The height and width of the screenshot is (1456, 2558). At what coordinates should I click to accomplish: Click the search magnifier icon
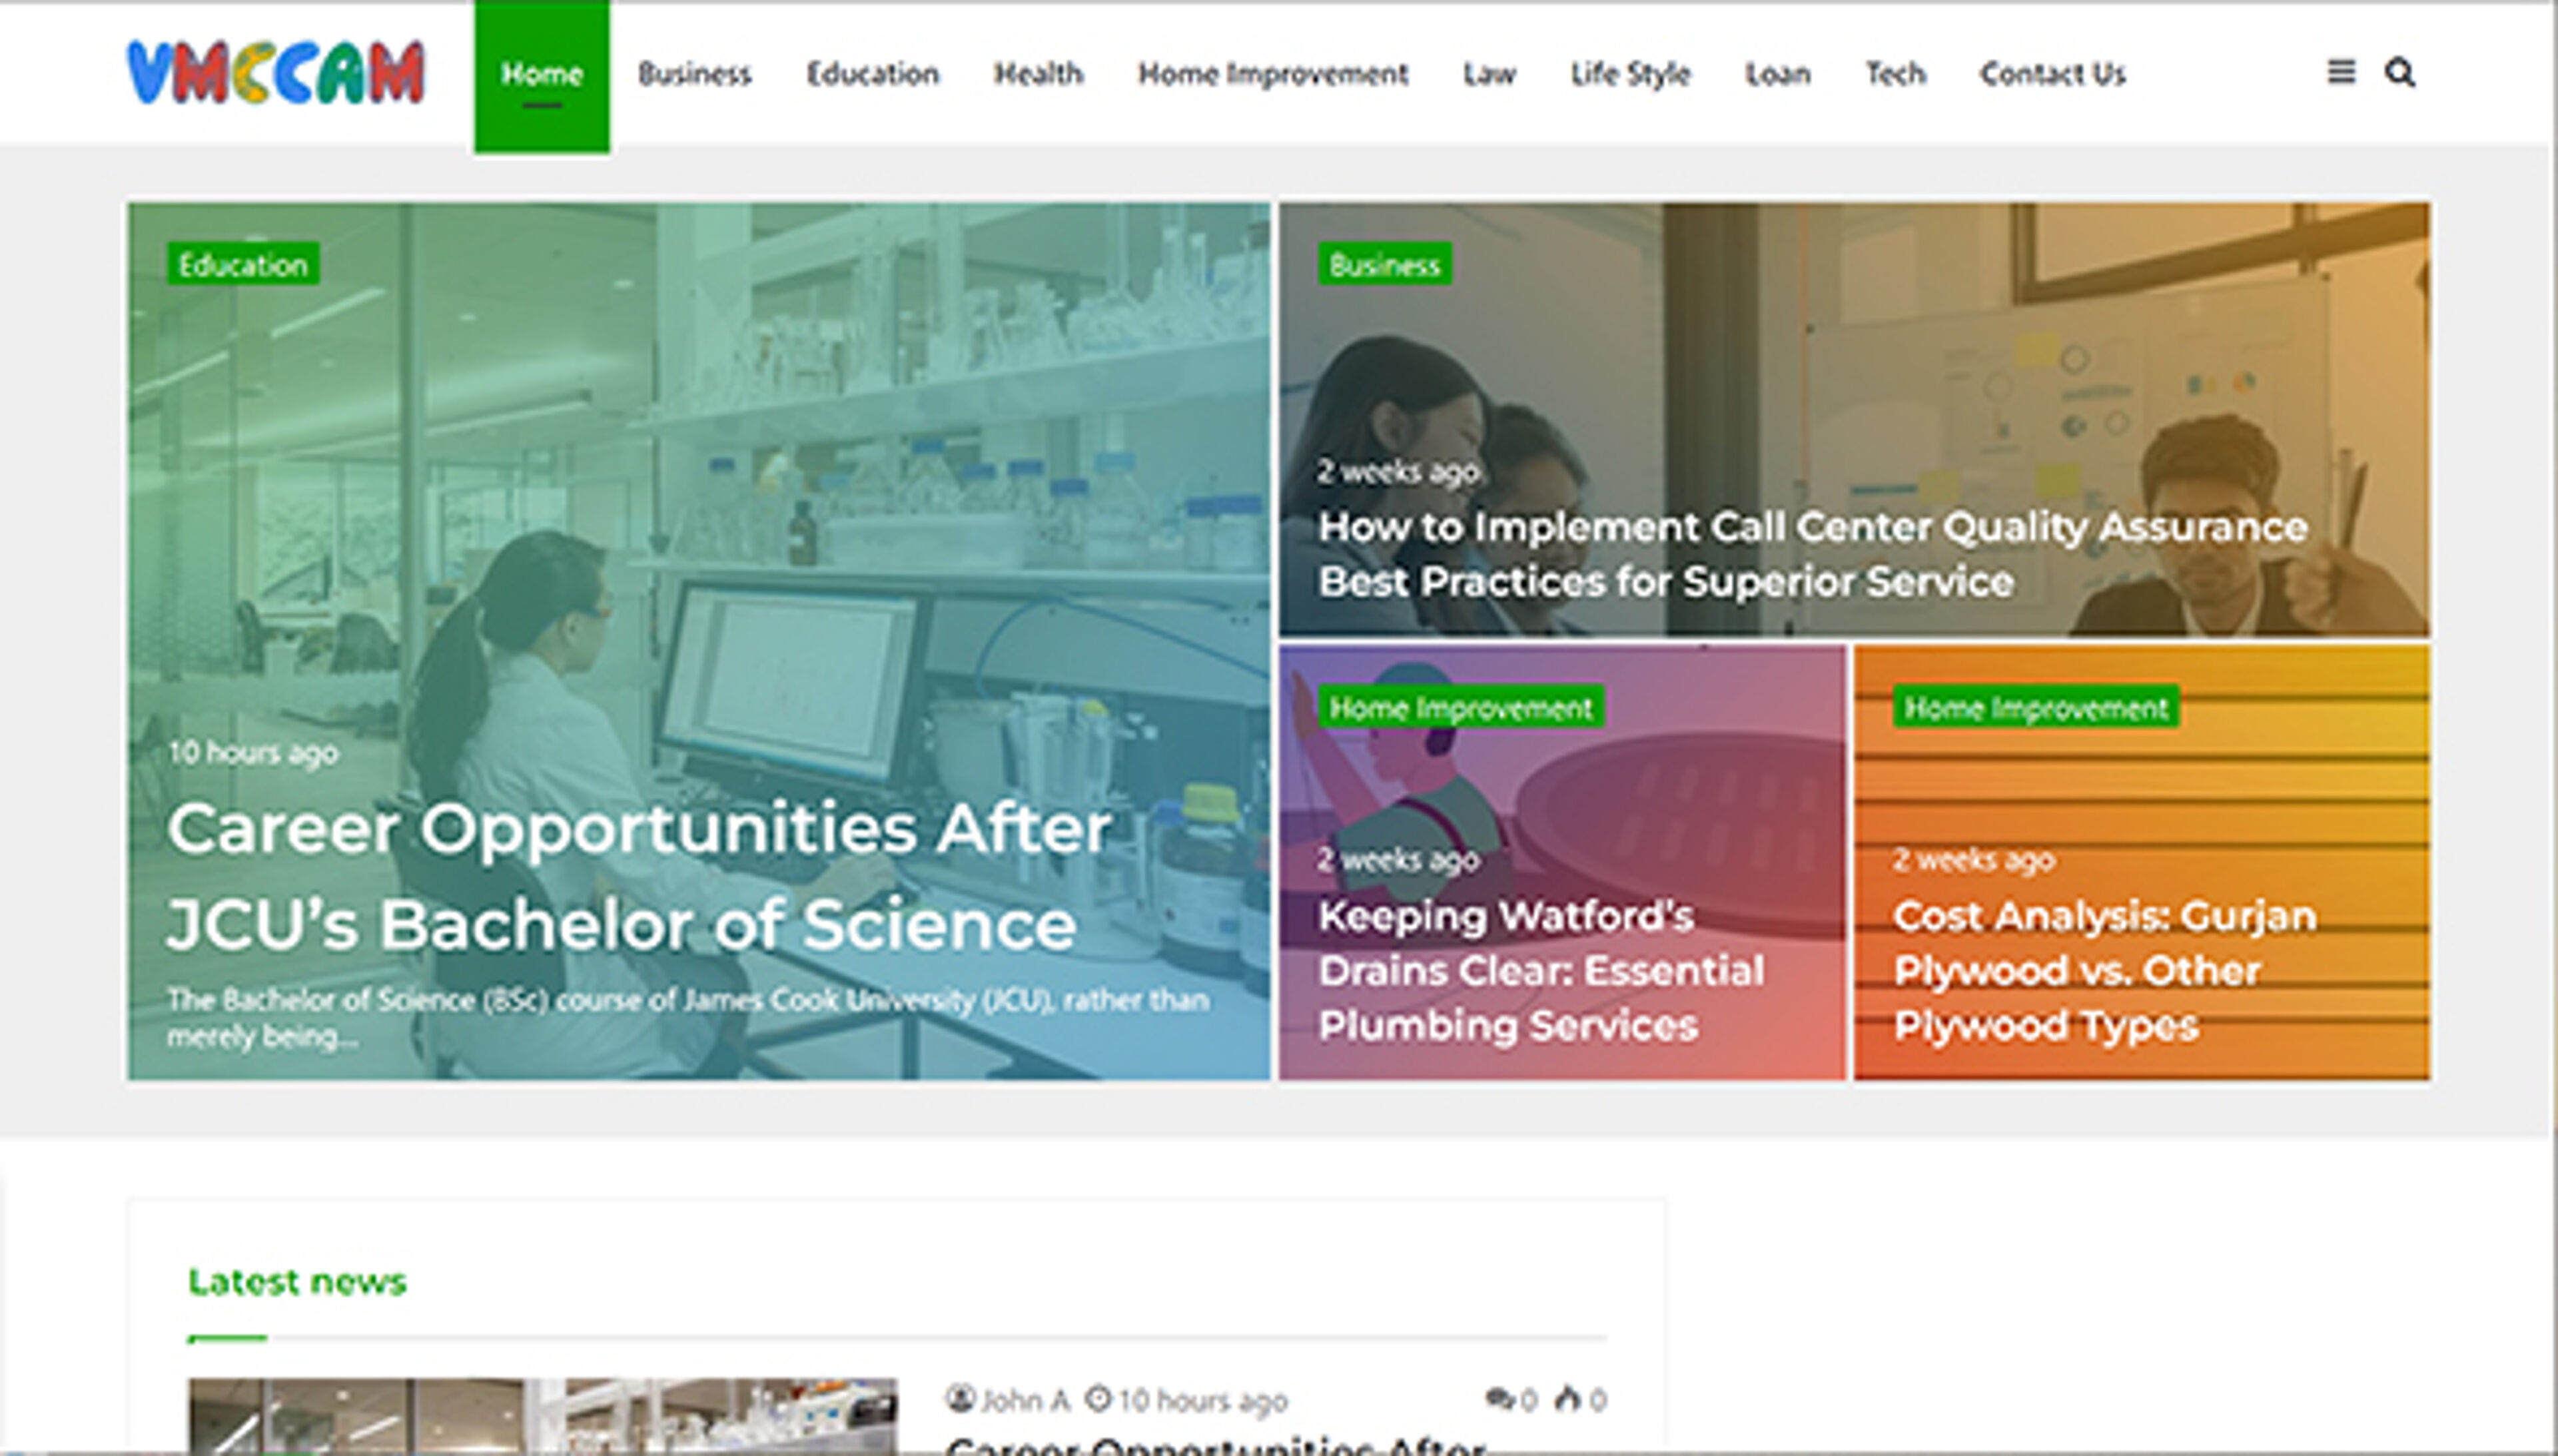tap(2400, 73)
